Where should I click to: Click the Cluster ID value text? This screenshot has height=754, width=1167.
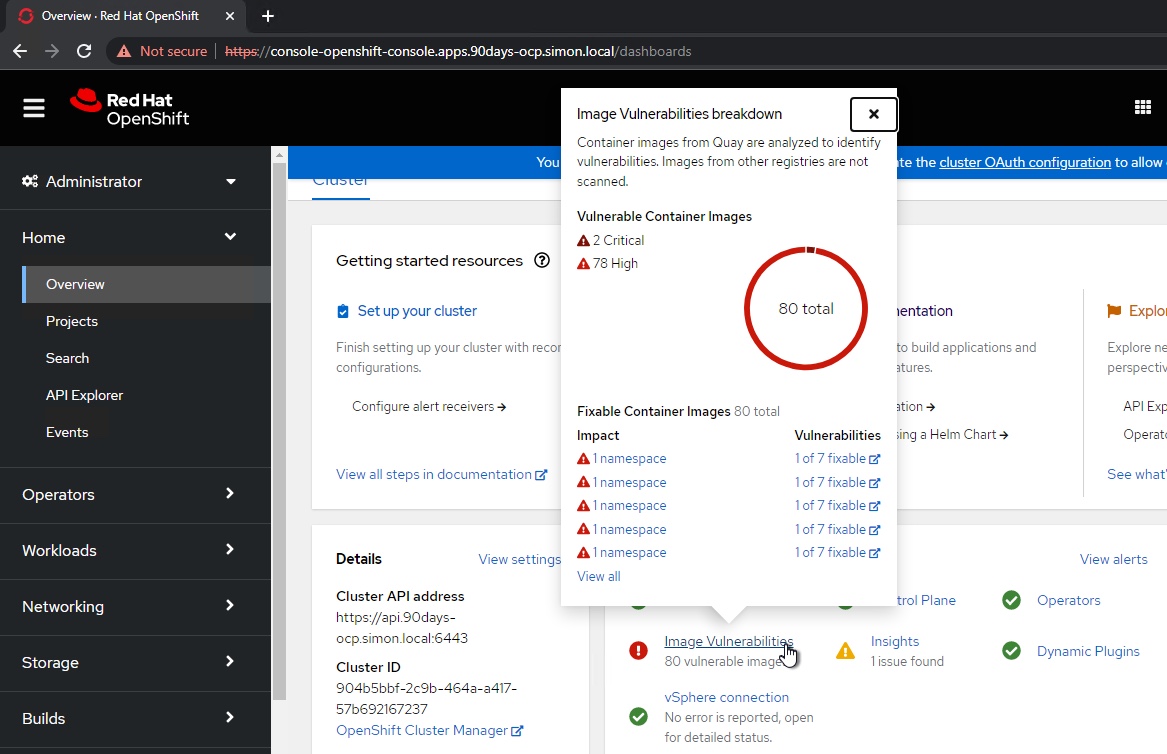click(x=426, y=698)
